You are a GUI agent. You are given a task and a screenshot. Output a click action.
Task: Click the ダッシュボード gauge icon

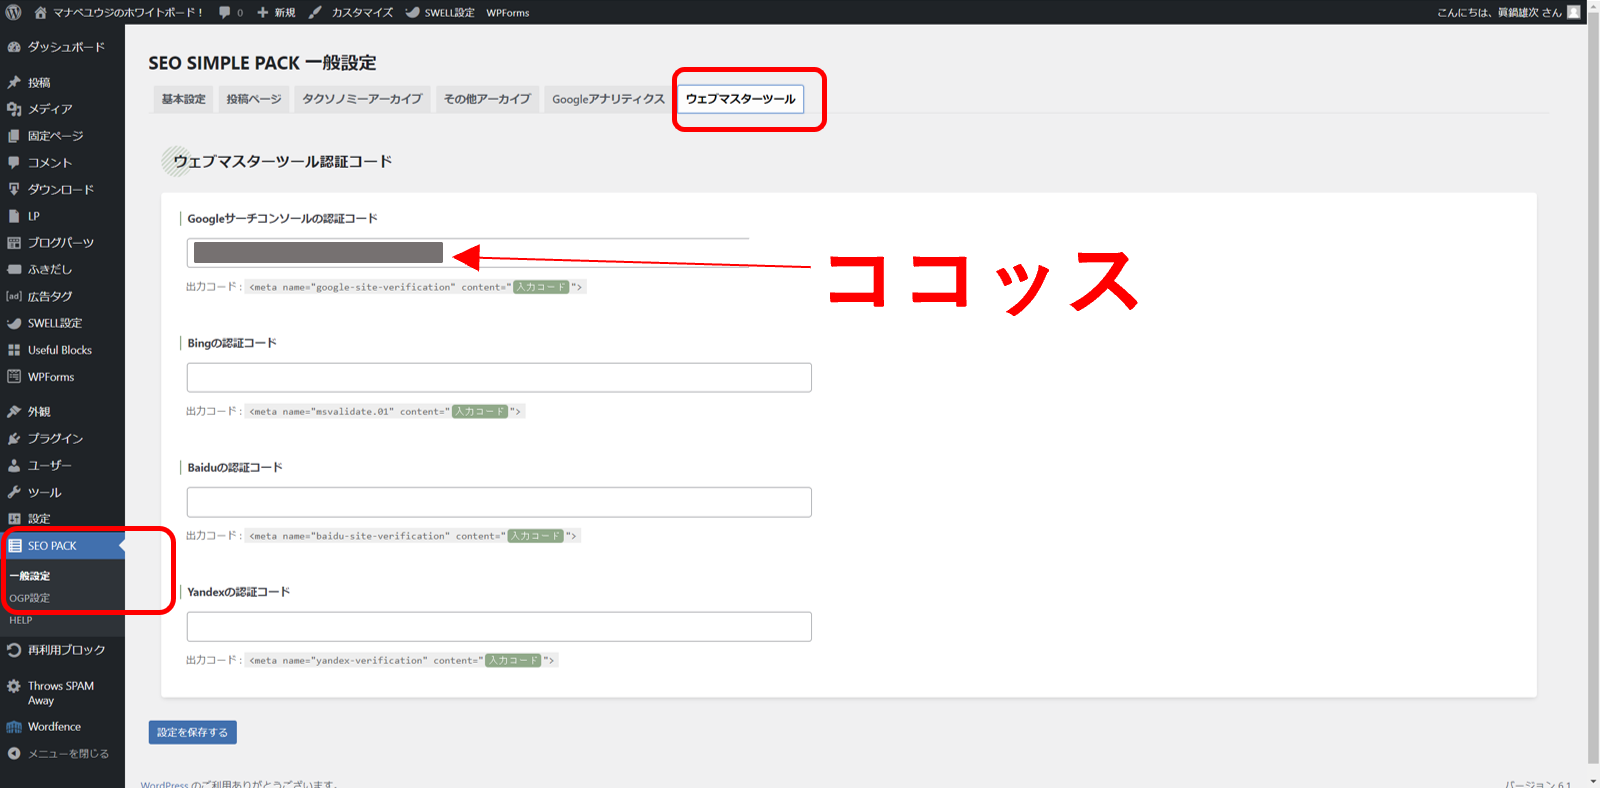pos(14,47)
